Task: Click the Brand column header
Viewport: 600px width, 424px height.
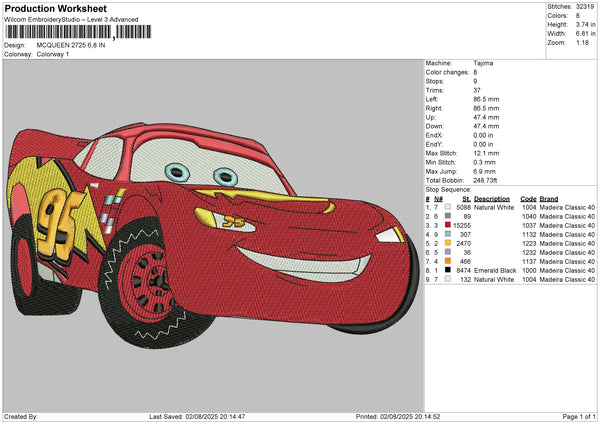Action: tap(549, 198)
